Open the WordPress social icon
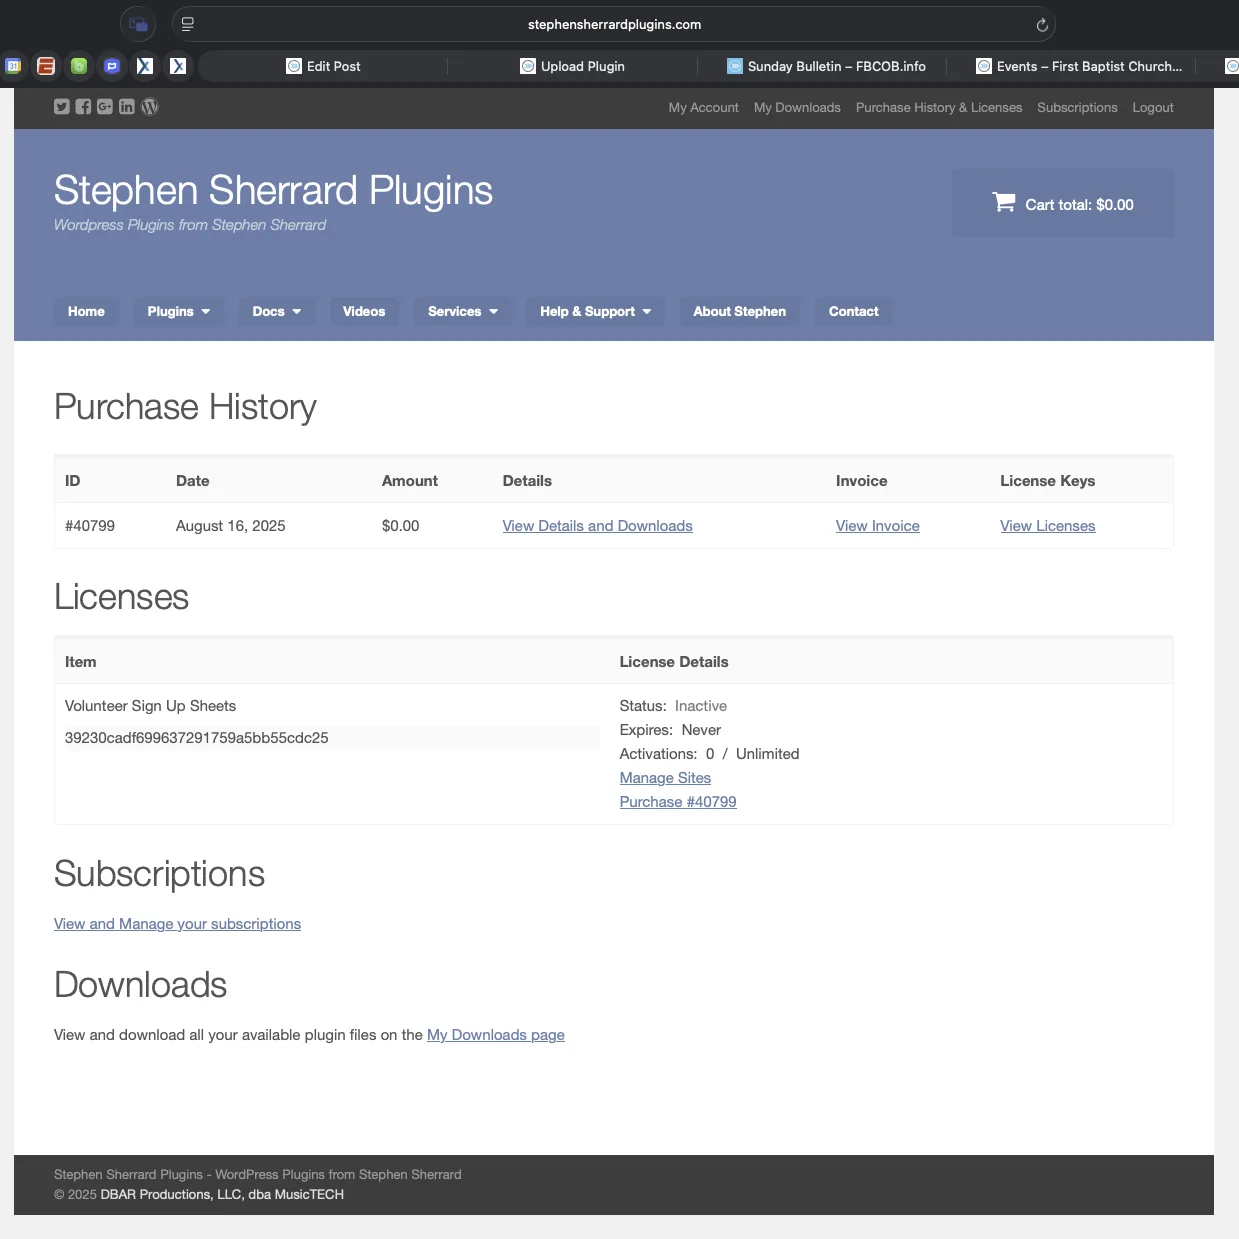The width and height of the screenshot is (1239, 1239). point(150,107)
